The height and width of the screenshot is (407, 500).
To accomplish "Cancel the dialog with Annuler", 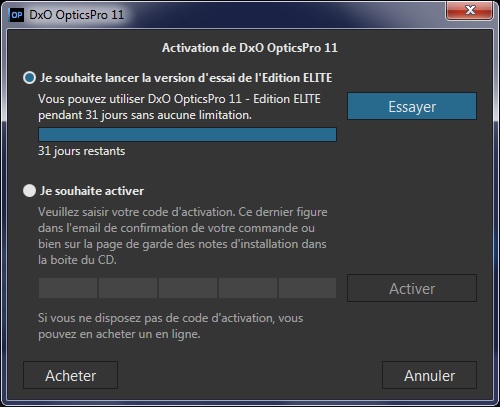I will coord(429,375).
